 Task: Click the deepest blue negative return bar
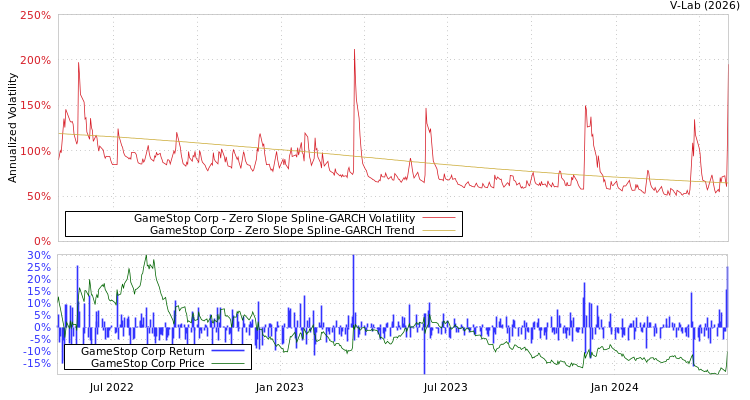click(x=424, y=368)
